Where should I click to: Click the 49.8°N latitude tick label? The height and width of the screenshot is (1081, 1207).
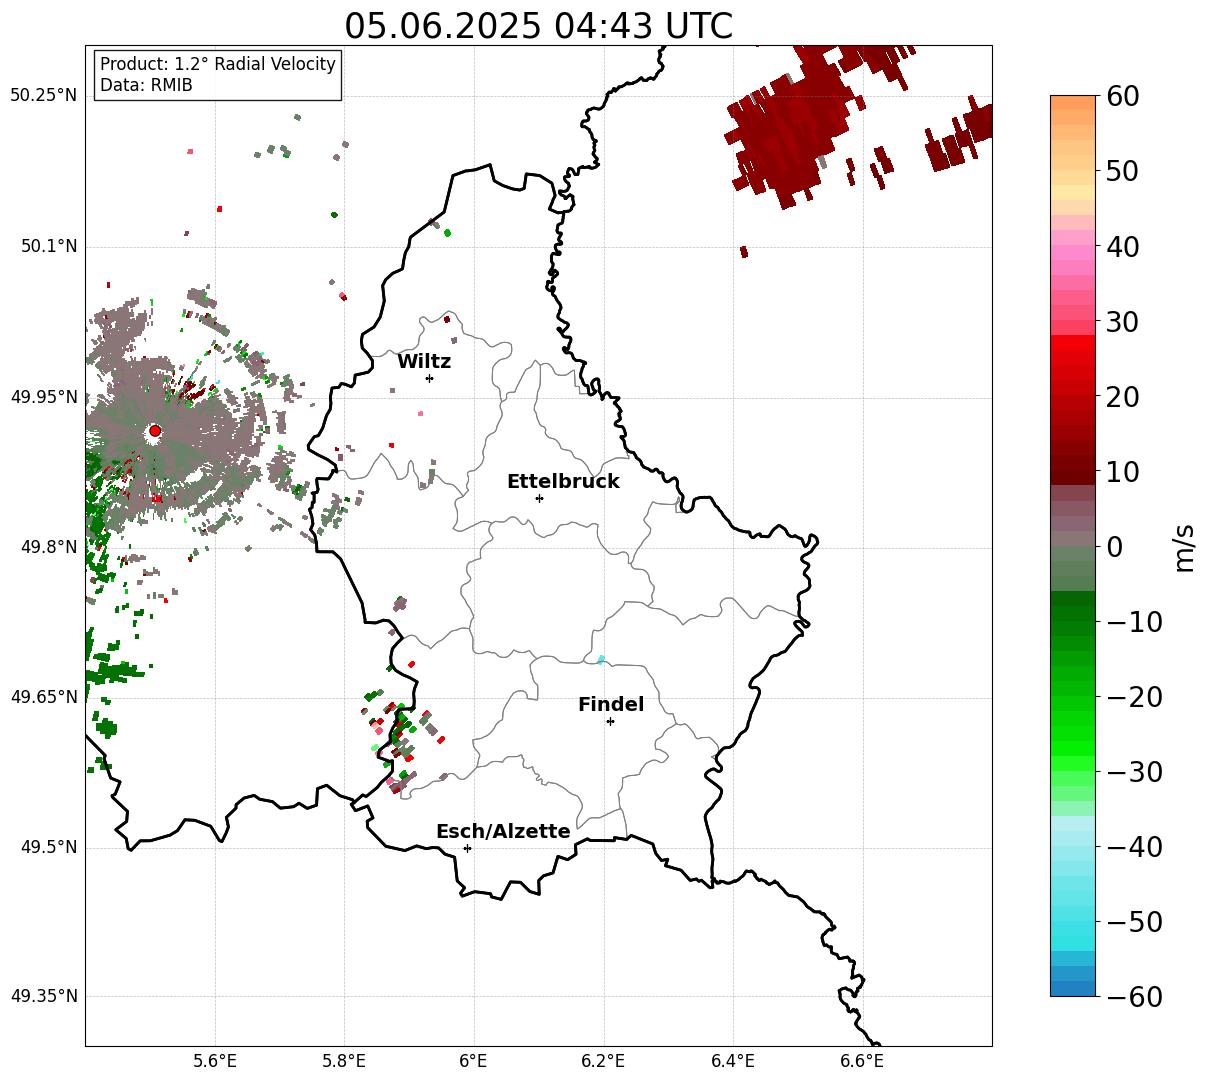click(x=48, y=547)
